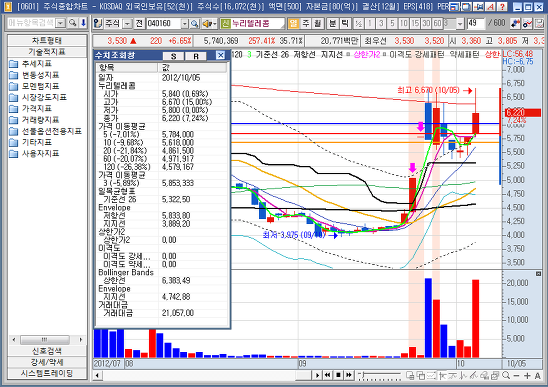Image resolution: width=548 pixels, height=387 pixels.
Task: Toggle the 전 button beside stock code
Action: click(x=139, y=23)
